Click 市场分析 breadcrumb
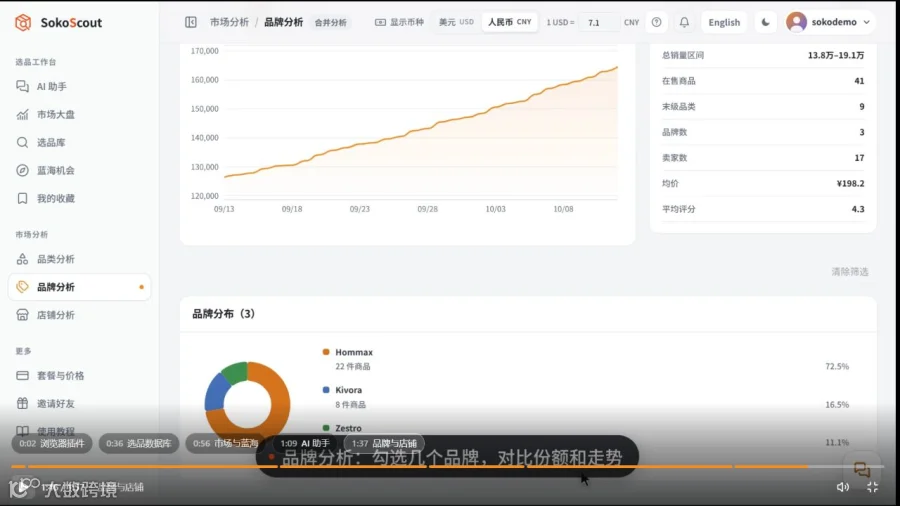 pos(229,22)
